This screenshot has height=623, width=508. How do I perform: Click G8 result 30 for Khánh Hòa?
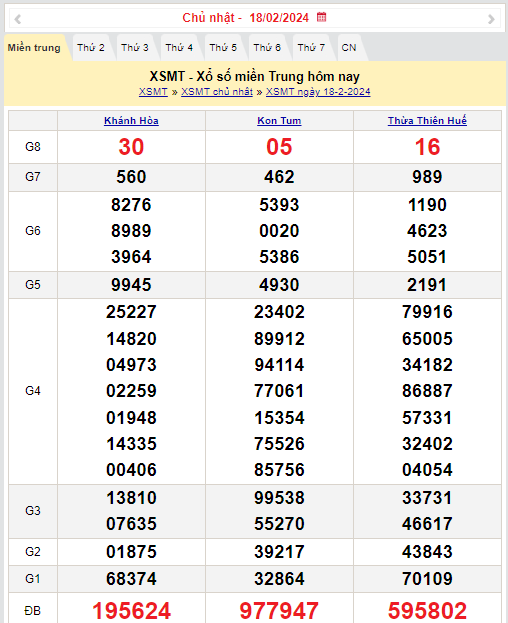pyautogui.click(x=131, y=147)
